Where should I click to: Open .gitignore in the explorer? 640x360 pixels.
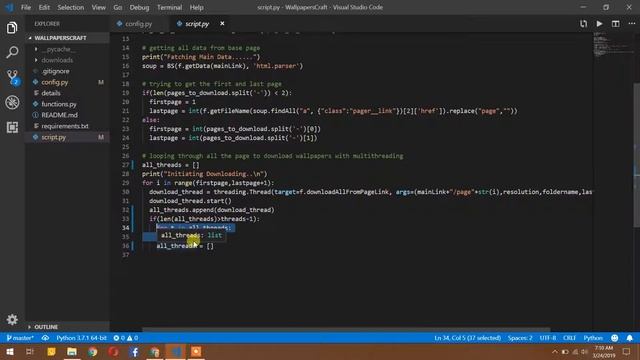(x=67, y=71)
